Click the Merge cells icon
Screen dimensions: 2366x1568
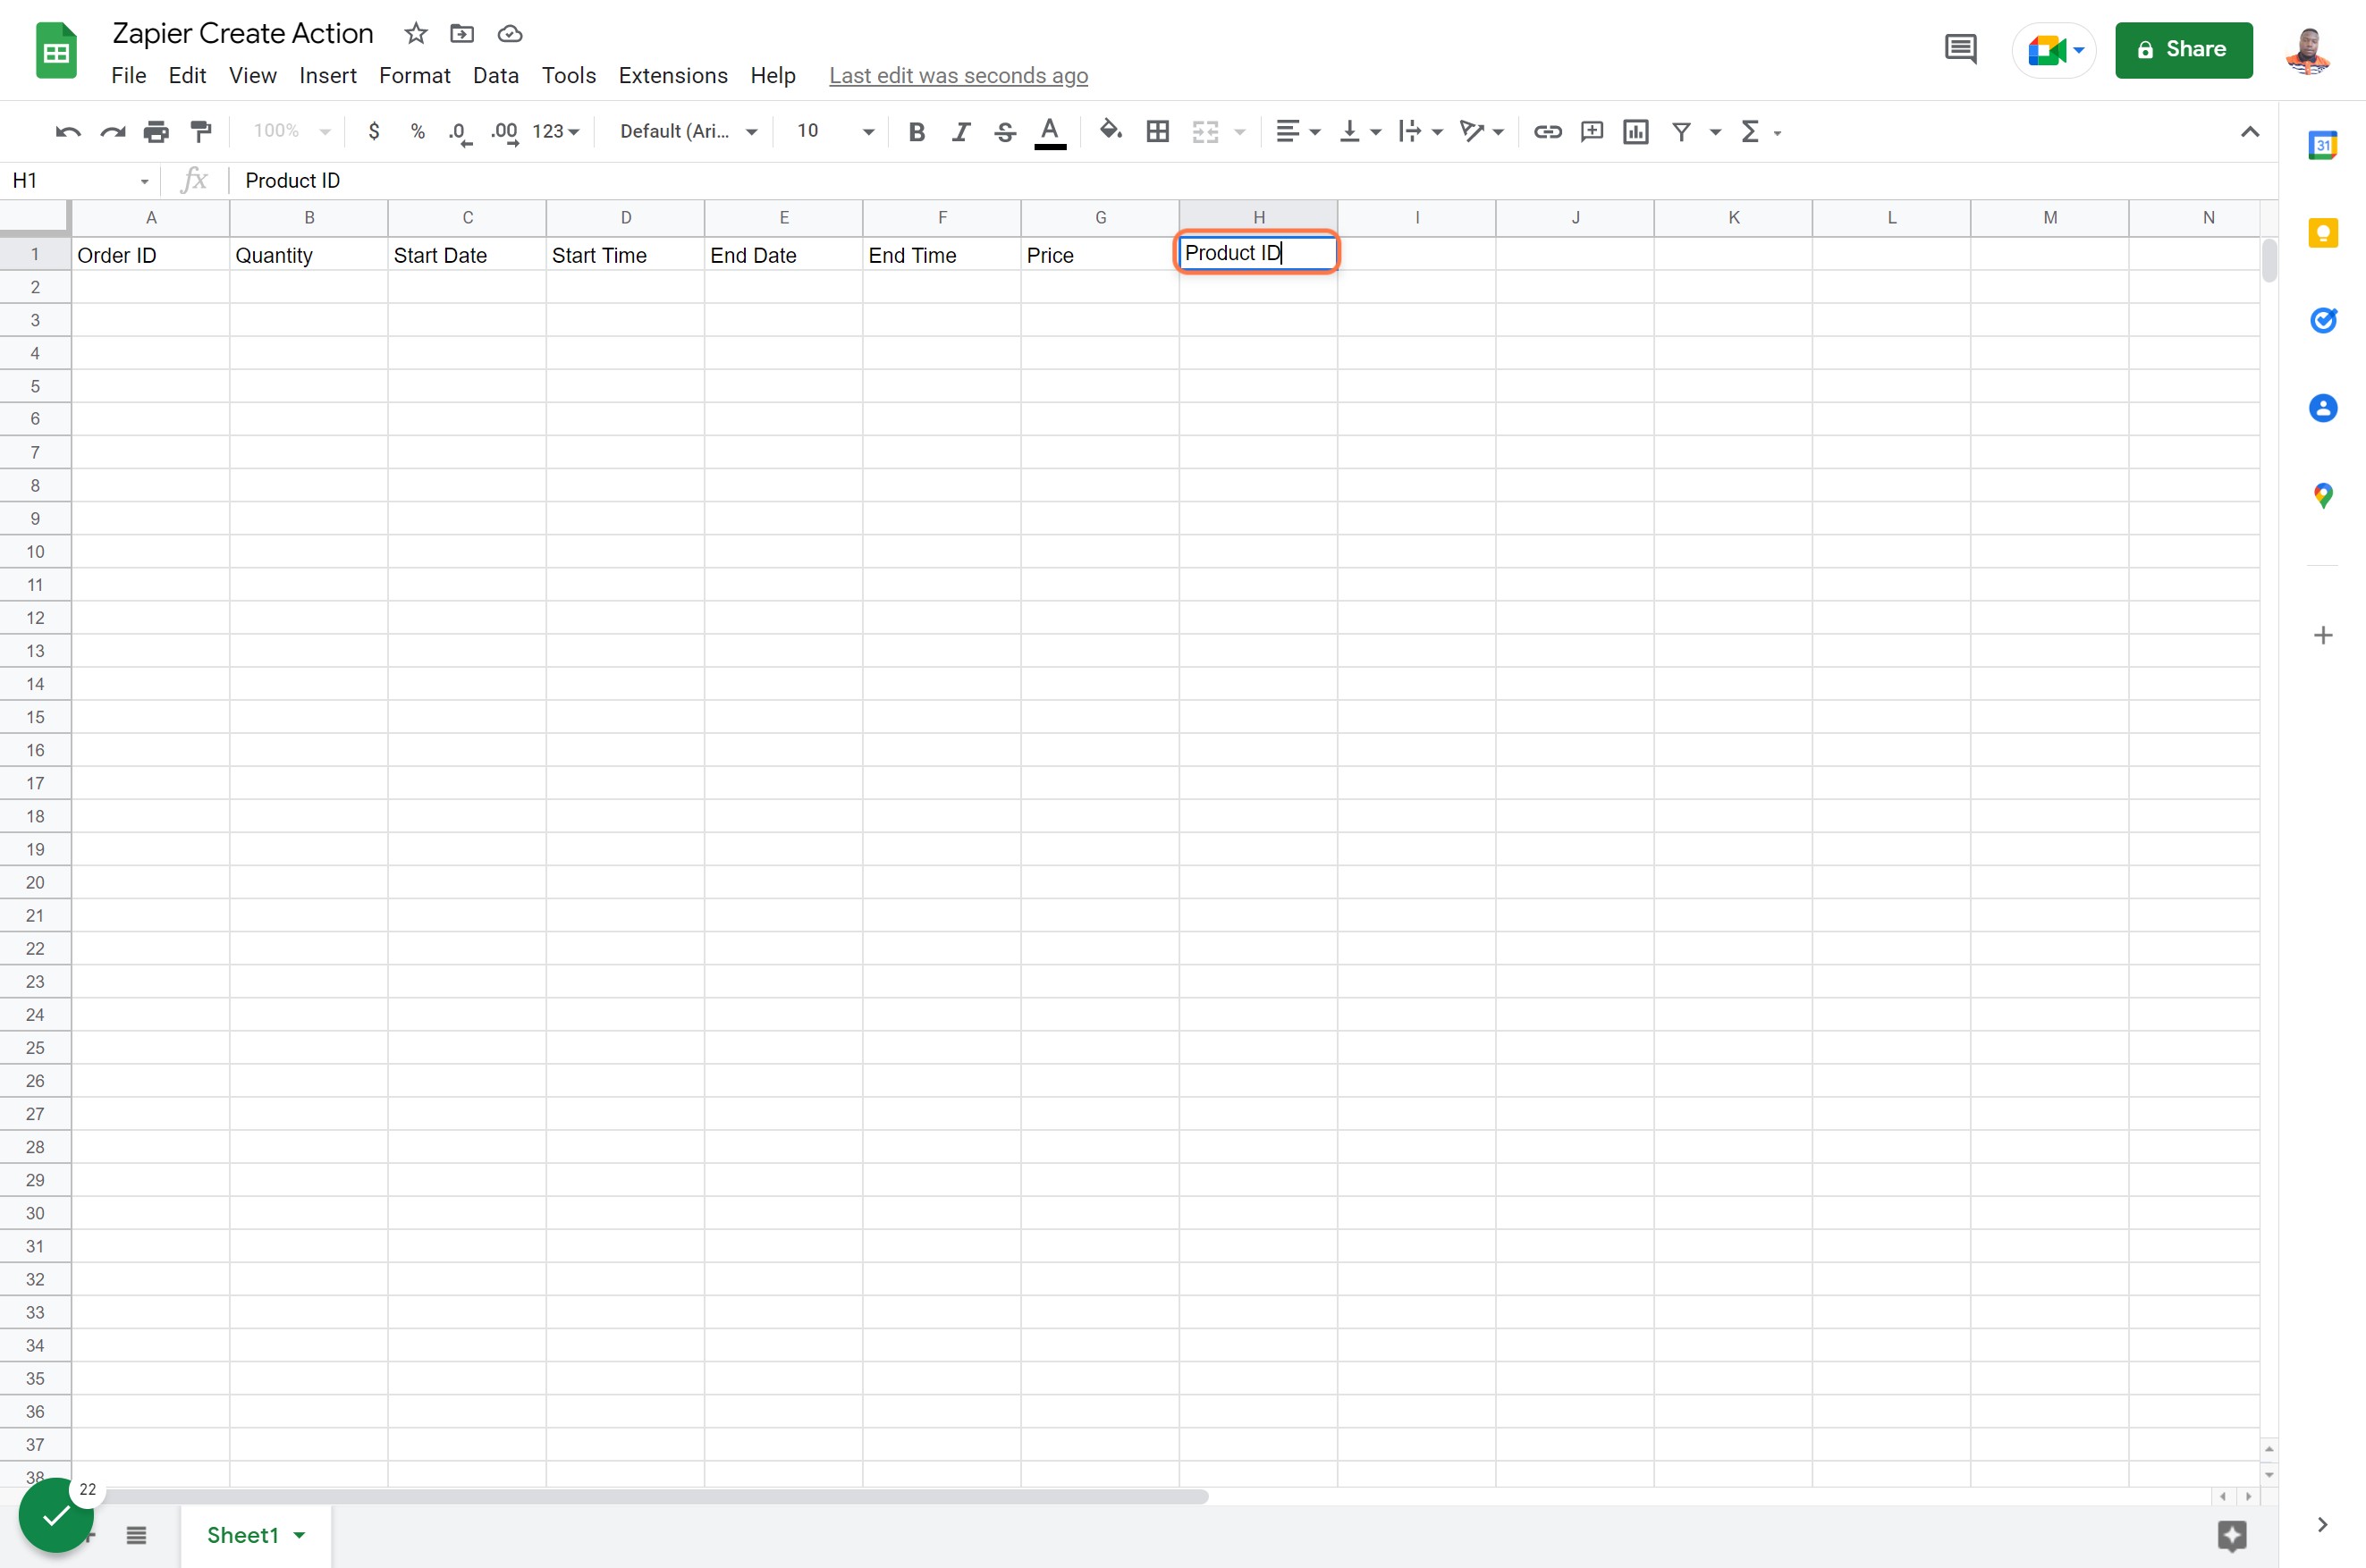tap(1206, 132)
